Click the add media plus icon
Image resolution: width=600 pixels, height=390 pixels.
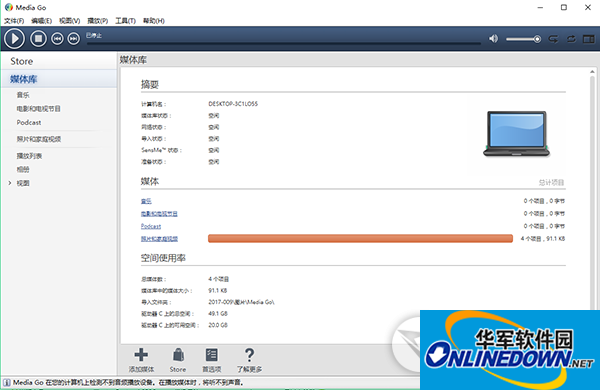point(141,355)
